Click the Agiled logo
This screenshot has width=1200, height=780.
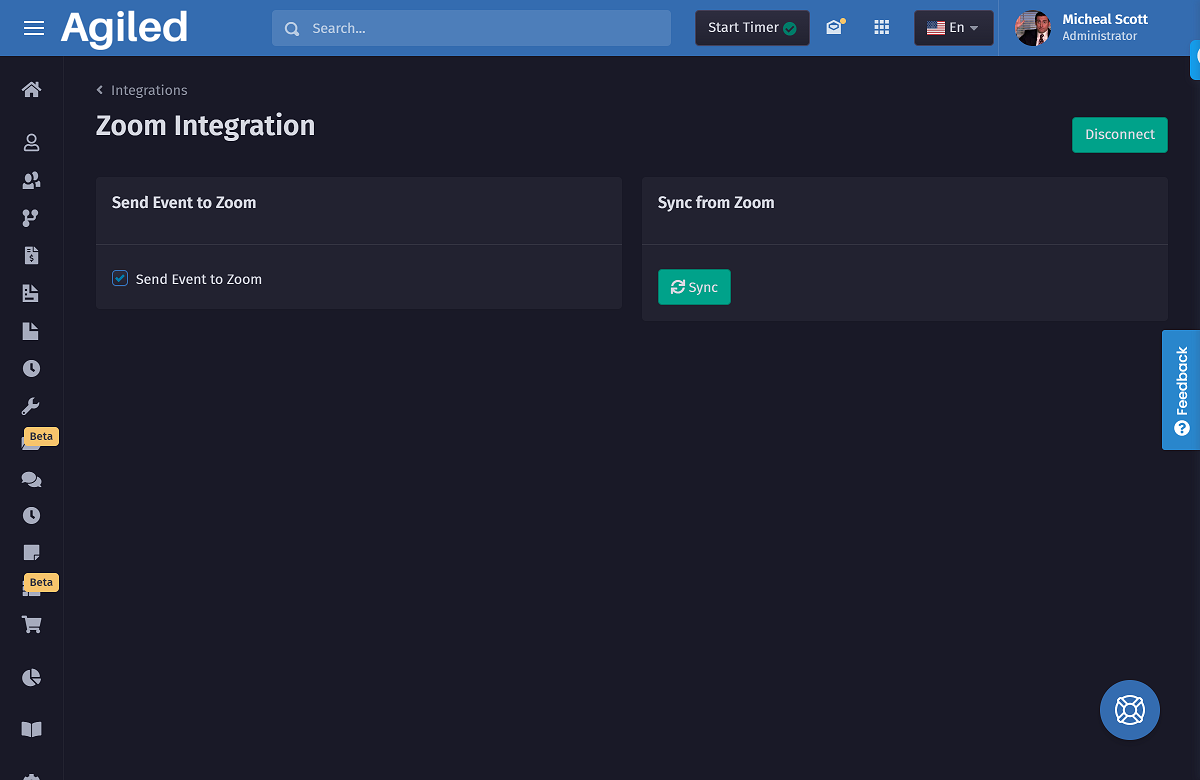(x=124, y=28)
